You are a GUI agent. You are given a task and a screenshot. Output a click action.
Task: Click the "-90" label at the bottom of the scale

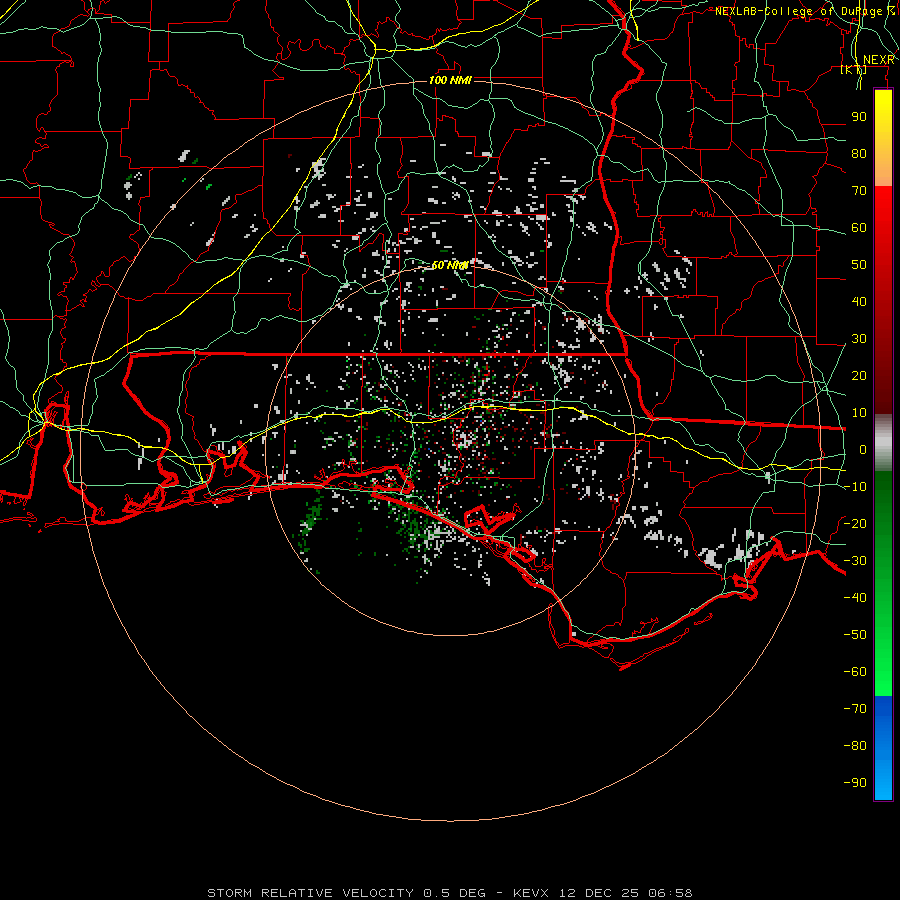[855, 783]
